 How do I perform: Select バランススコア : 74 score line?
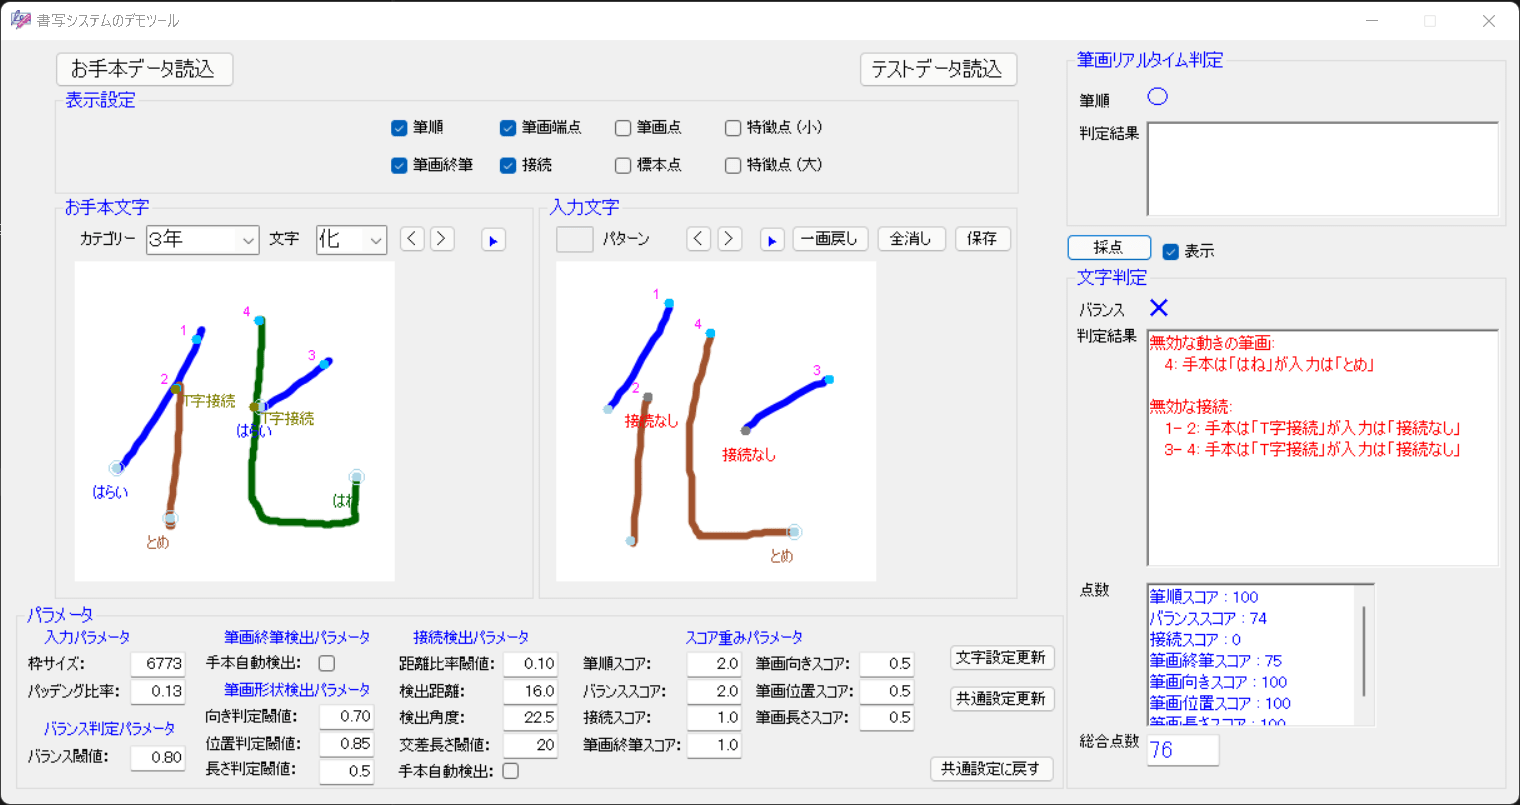pos(1208,618)
